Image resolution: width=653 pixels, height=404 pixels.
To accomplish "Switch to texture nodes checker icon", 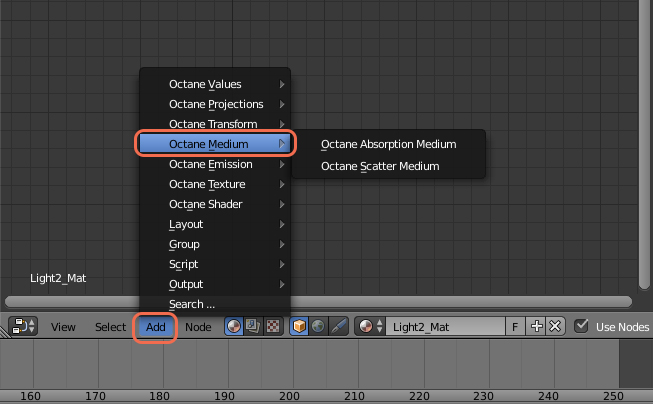I will [272, 326].
